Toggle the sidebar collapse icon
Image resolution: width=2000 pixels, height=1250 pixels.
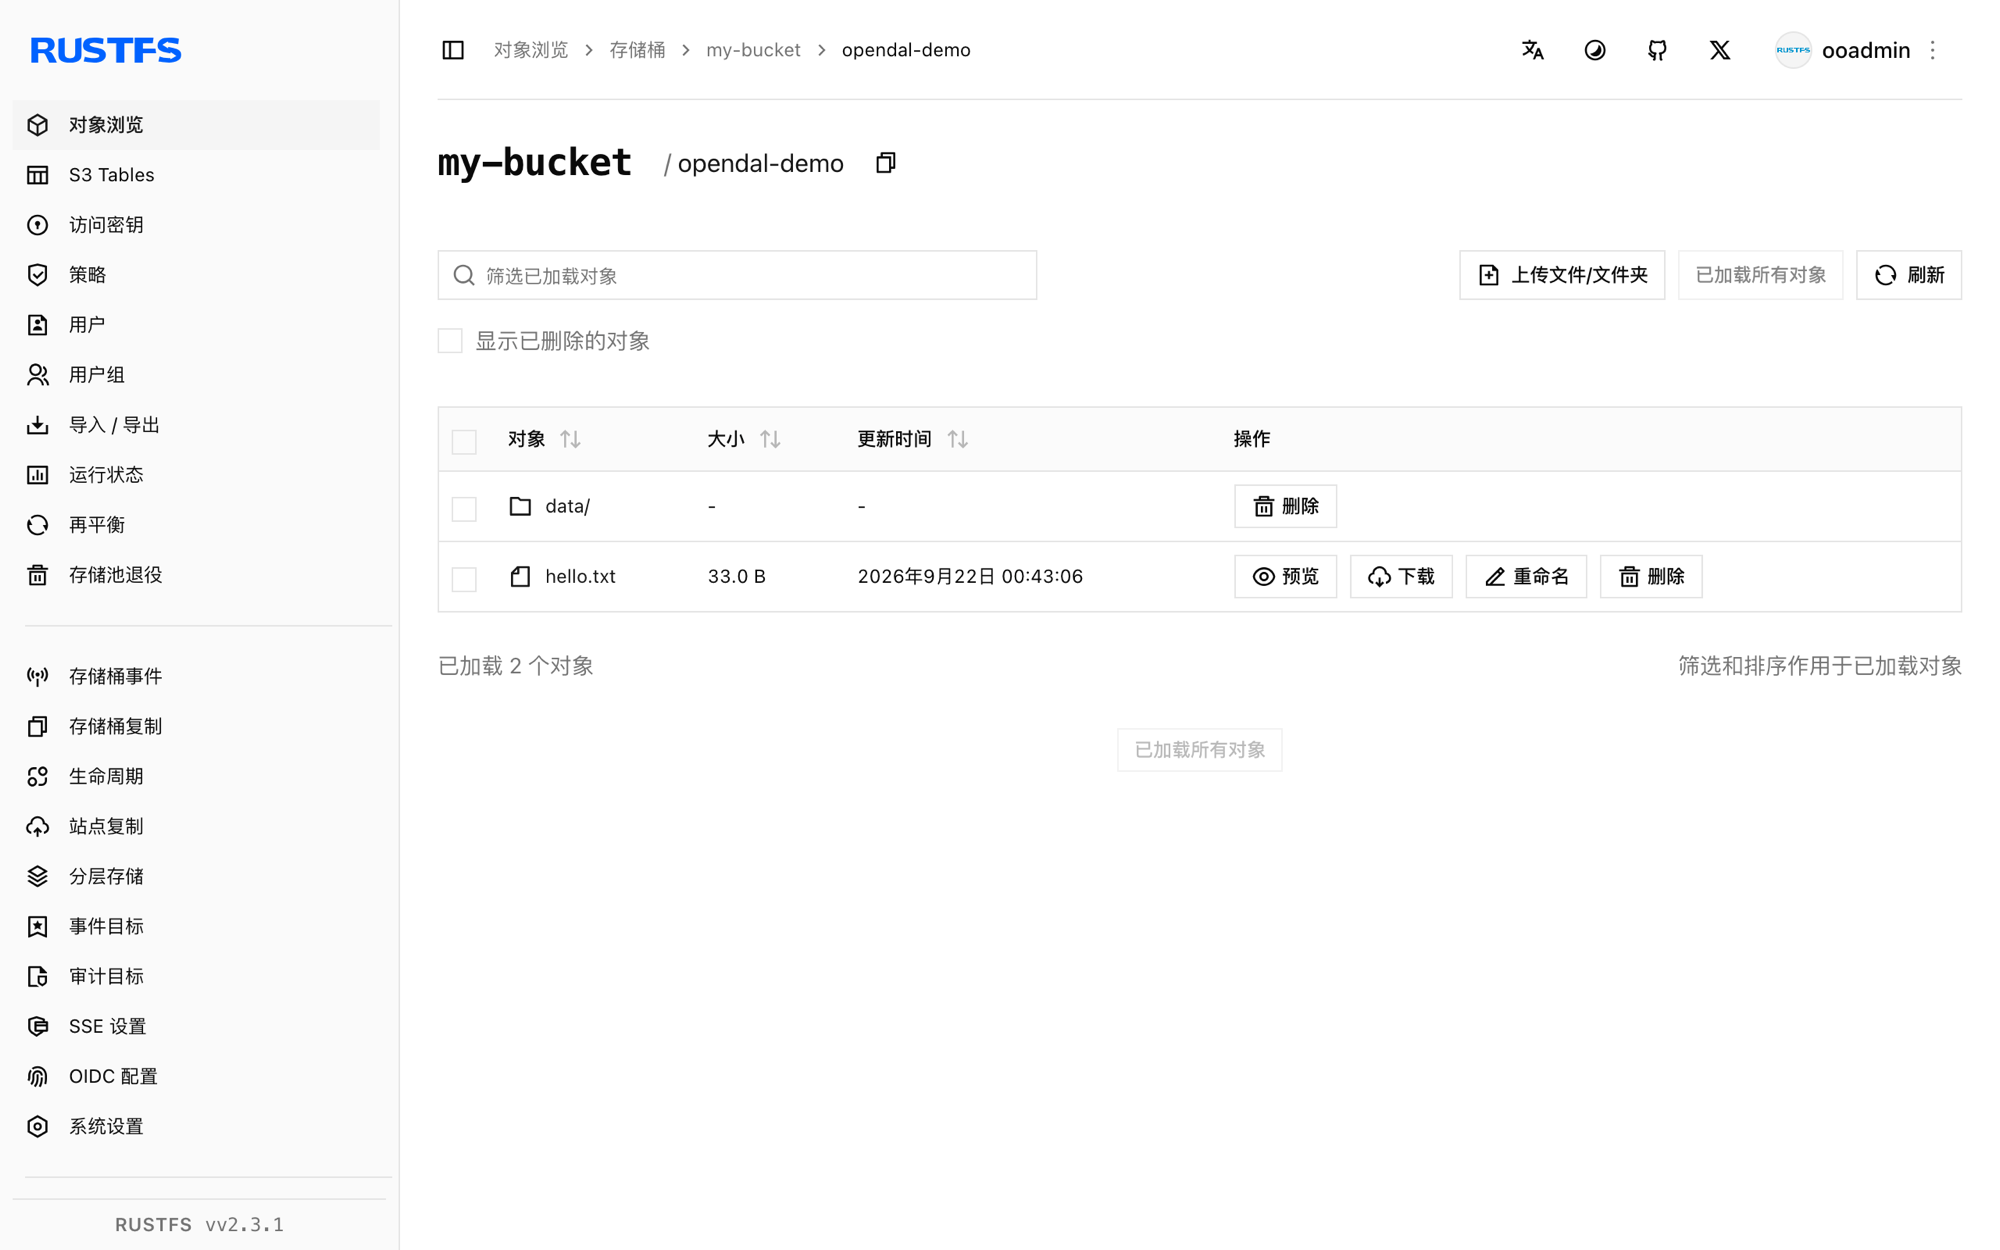click(x=453, y=50)
